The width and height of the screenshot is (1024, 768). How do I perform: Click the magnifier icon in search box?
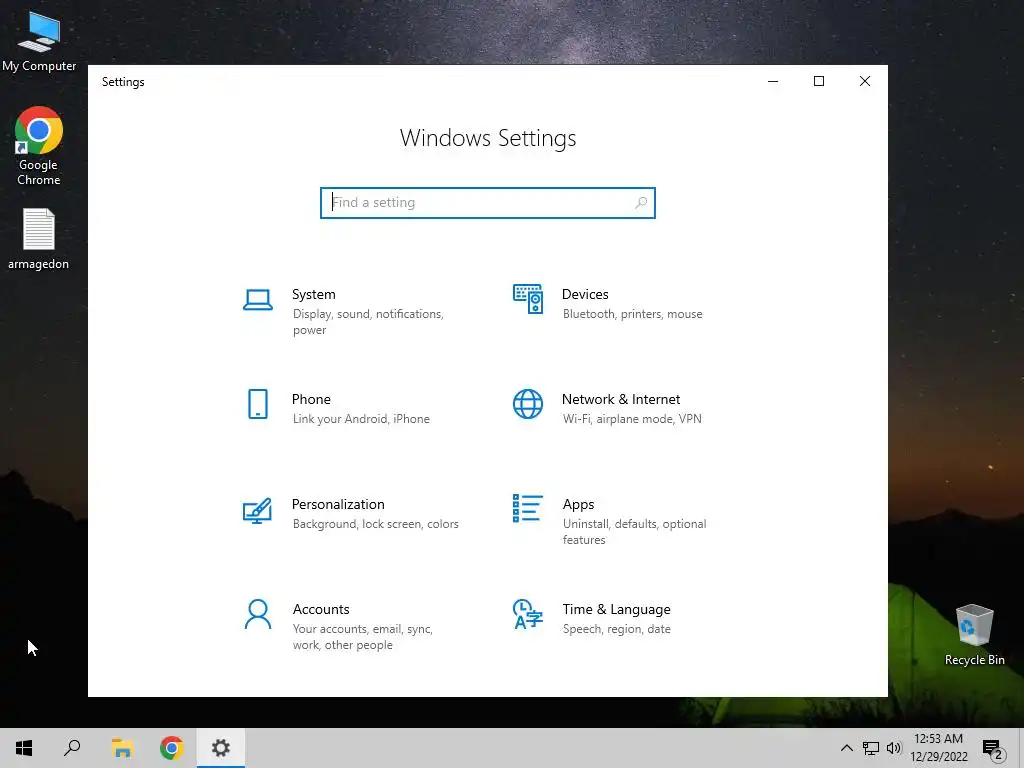click(x=641, y=203)
